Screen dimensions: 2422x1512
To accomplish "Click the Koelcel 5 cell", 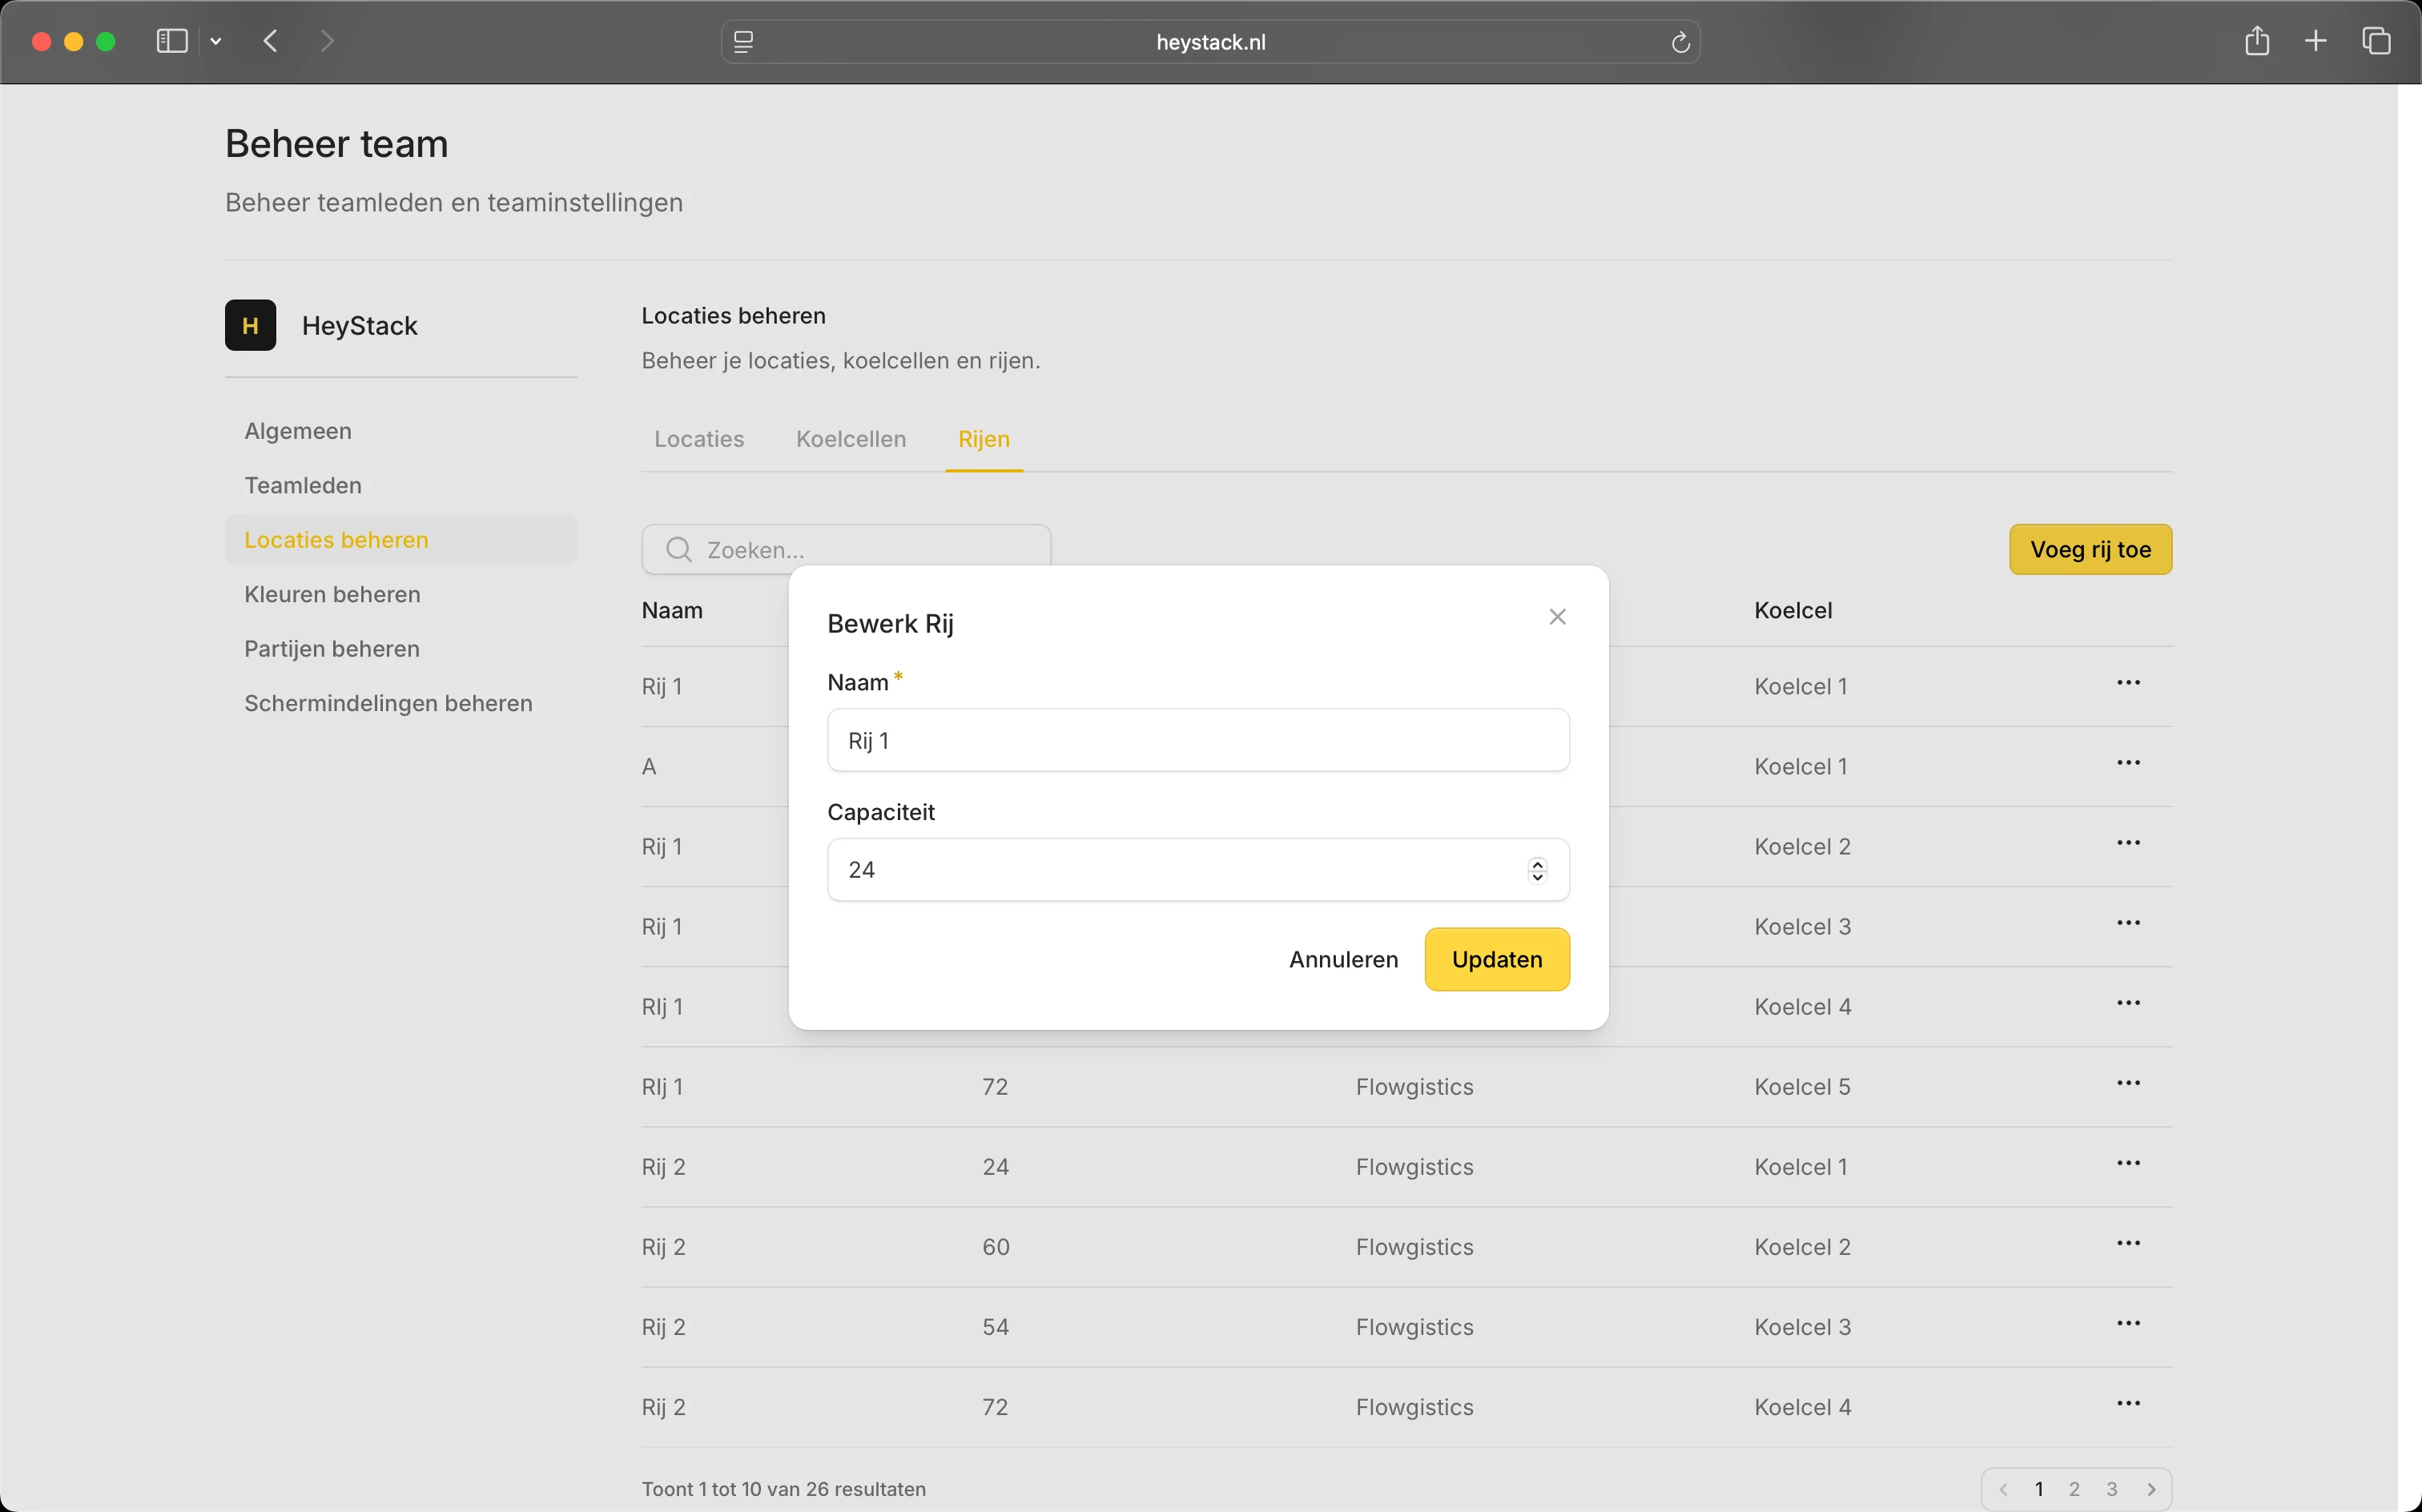I will [x=1802, y=1087].
